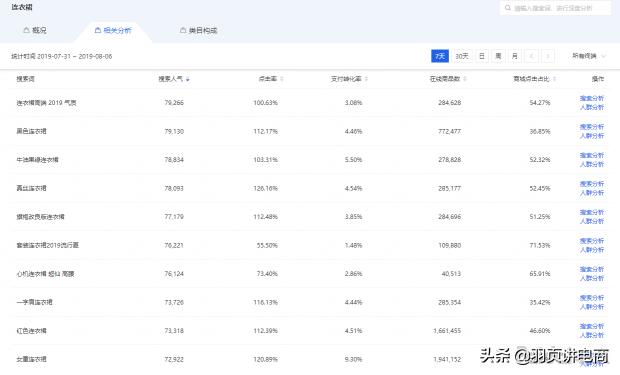
Task: Go to next period with right arrow
Action: click(548, 56)
